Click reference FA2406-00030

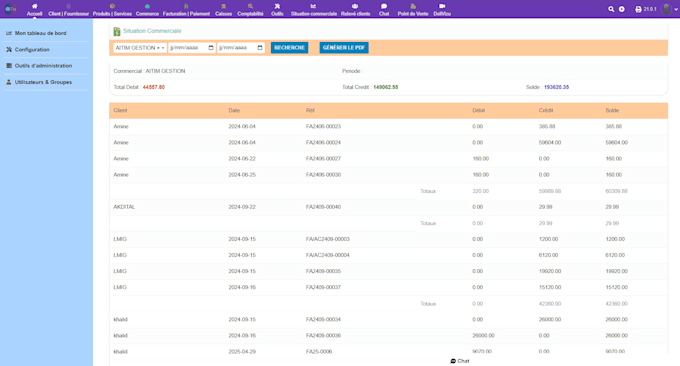pyautogui.click(x=324, y=175)
